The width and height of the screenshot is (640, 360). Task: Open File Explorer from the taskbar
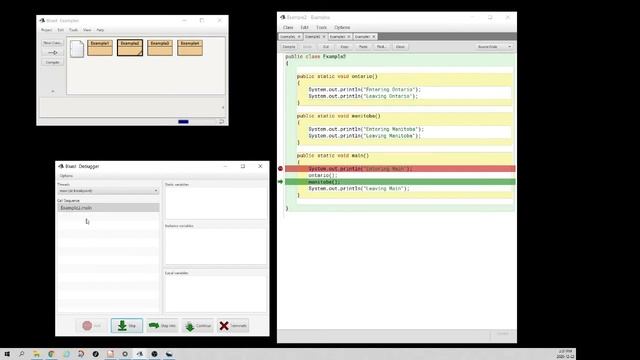pos(36,354)
